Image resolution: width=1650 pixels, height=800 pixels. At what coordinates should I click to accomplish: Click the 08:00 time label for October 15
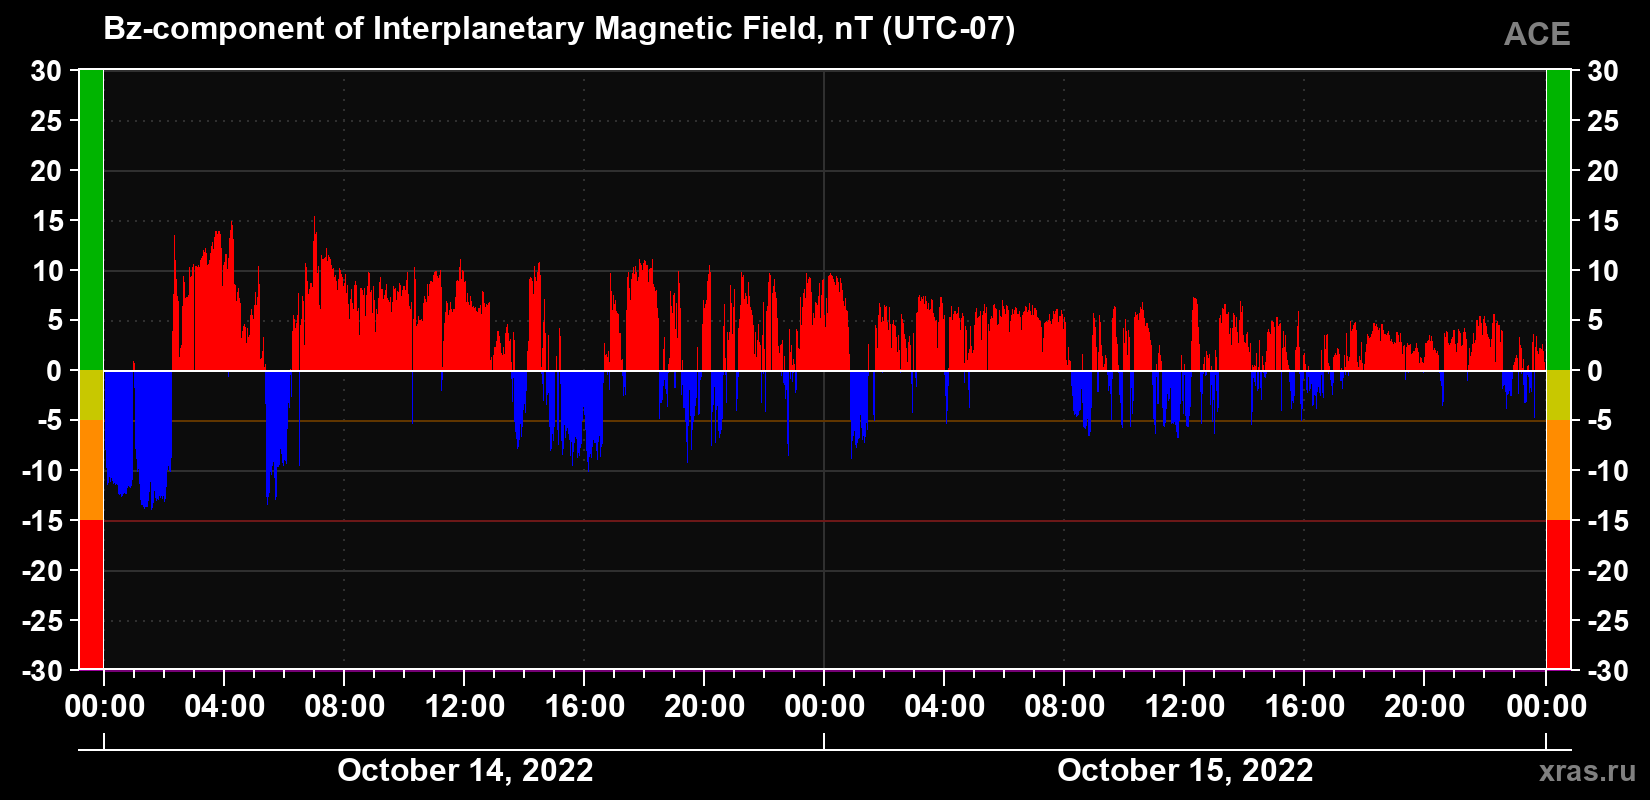pyautogui.click(x=1065, y=706)
